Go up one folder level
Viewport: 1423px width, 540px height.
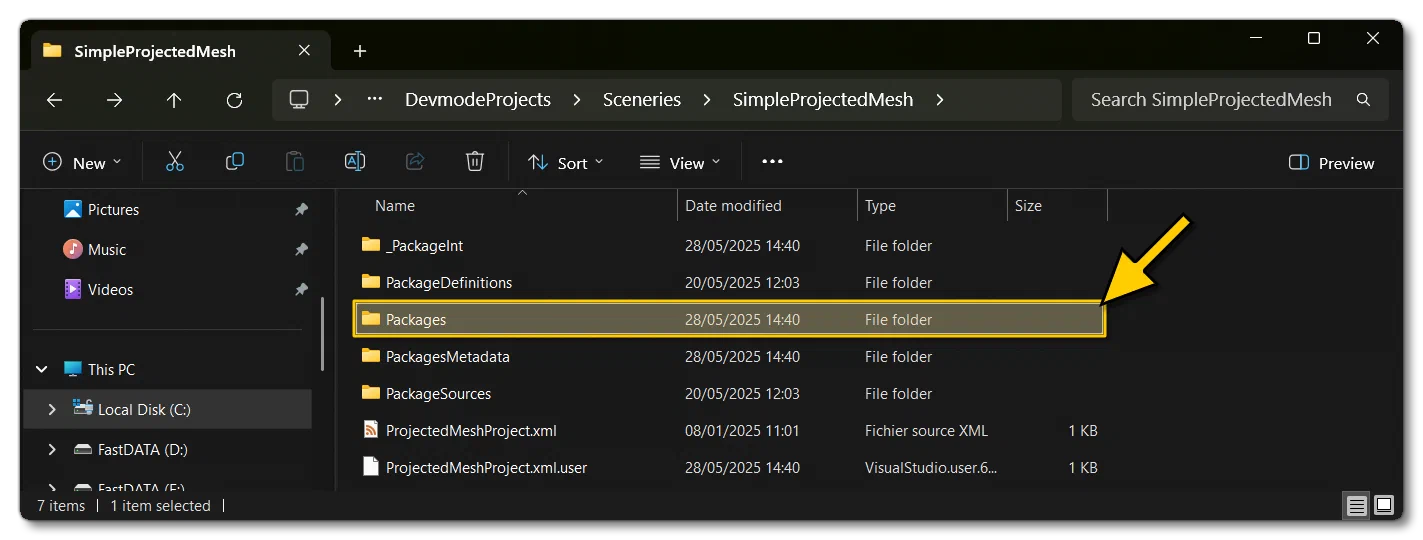point(174,100)
